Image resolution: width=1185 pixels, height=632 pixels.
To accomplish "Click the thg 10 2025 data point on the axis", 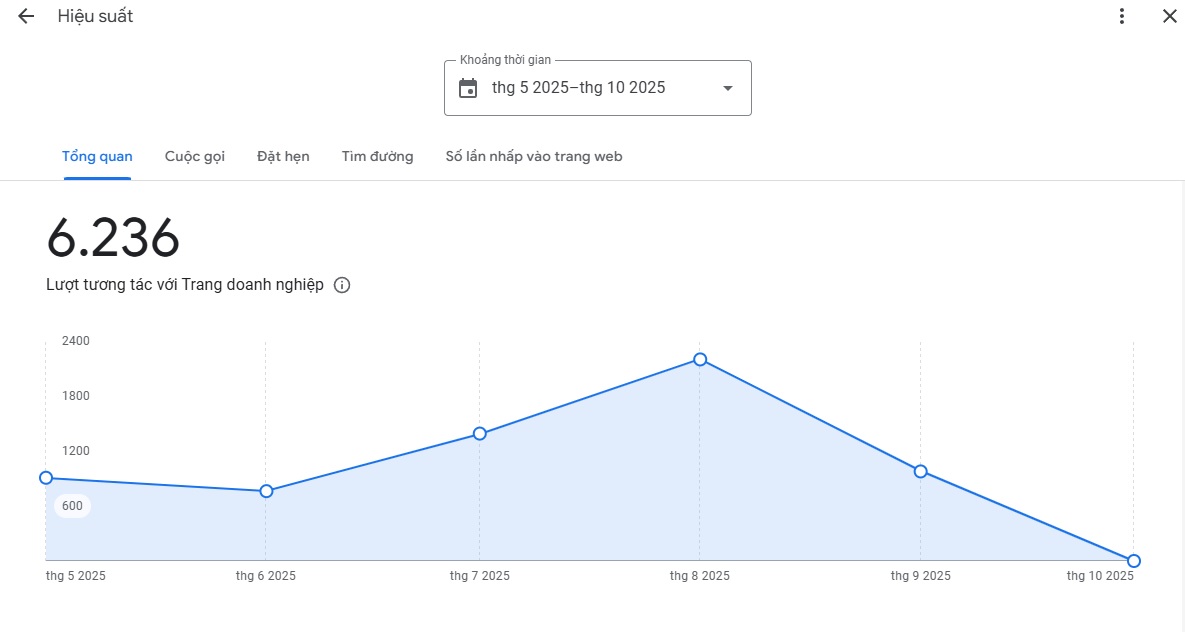I will click(1133, 560).
